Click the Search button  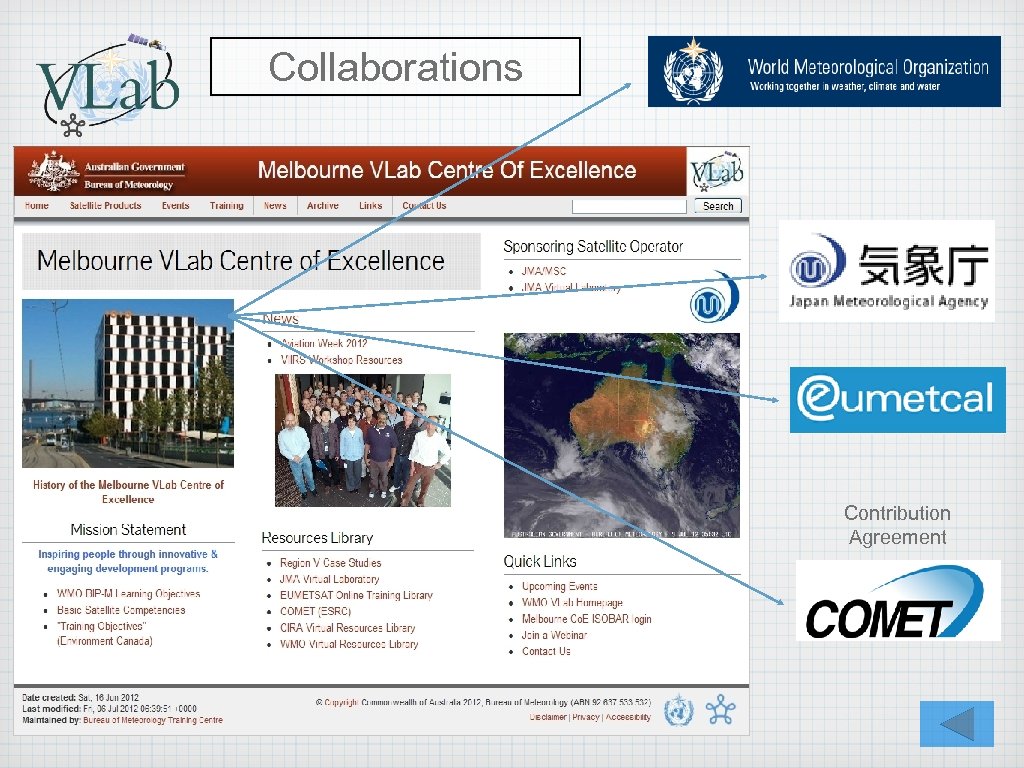tap(718, 206)
